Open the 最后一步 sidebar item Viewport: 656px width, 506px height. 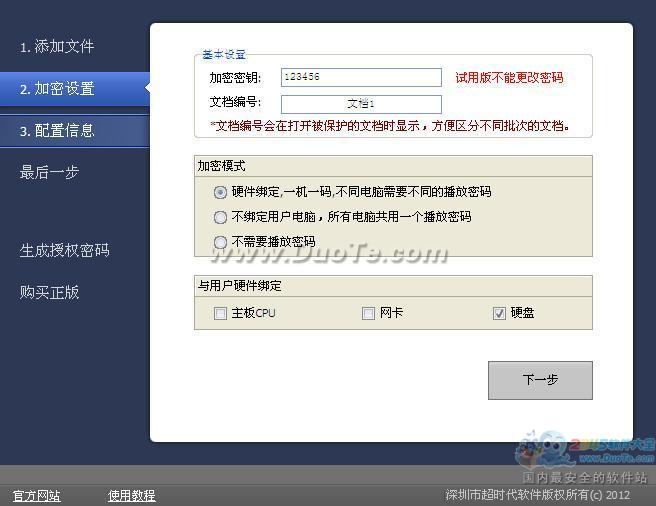(49, 172)
